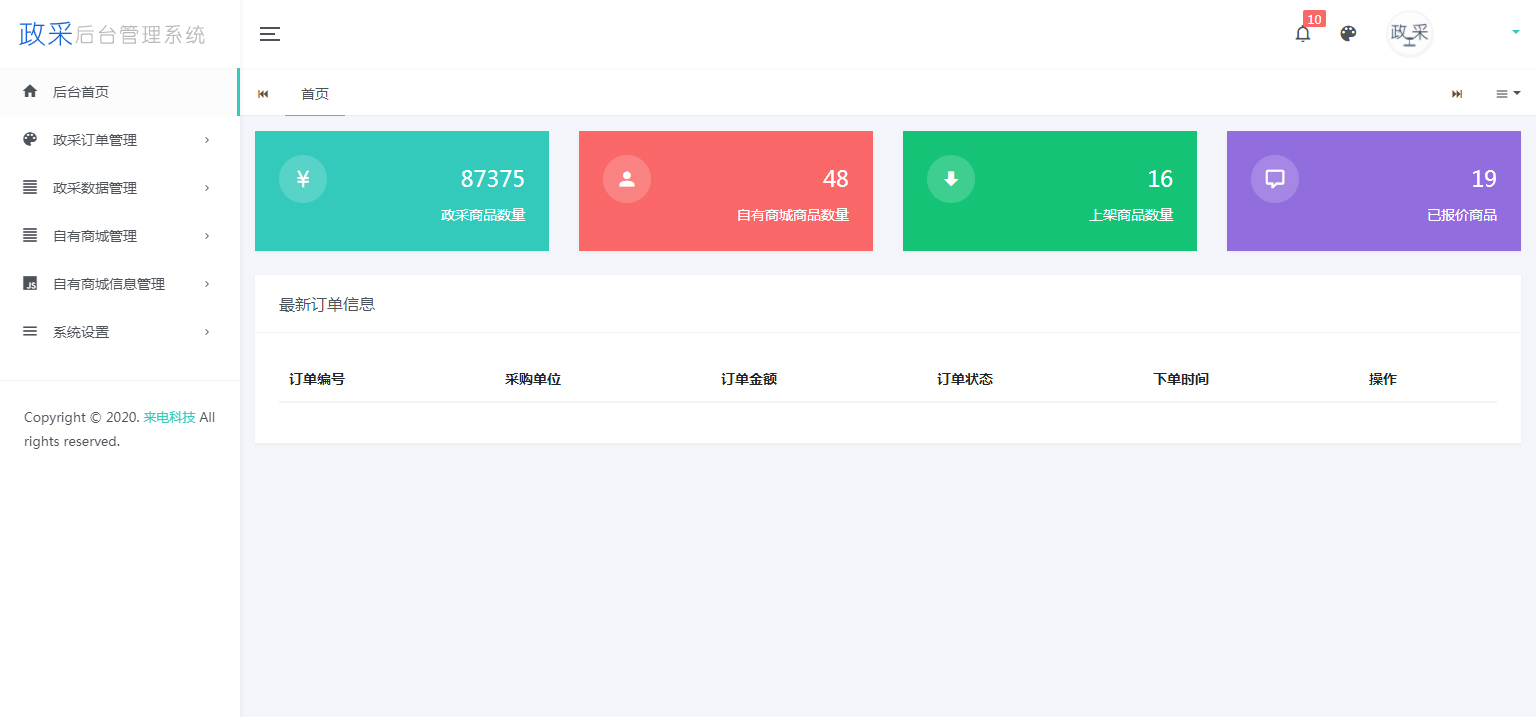1536x717 pixels.
Task: Click the download arrow icon on green card
Action: click(x=951, y=179)
